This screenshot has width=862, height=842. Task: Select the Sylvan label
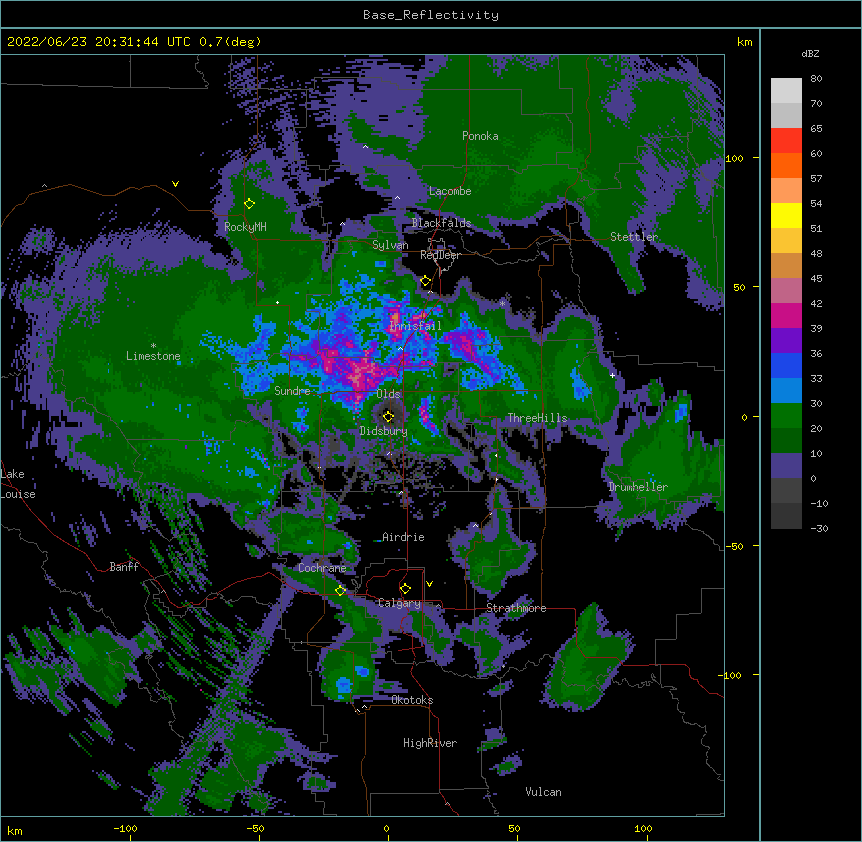[x=390, y=245]
